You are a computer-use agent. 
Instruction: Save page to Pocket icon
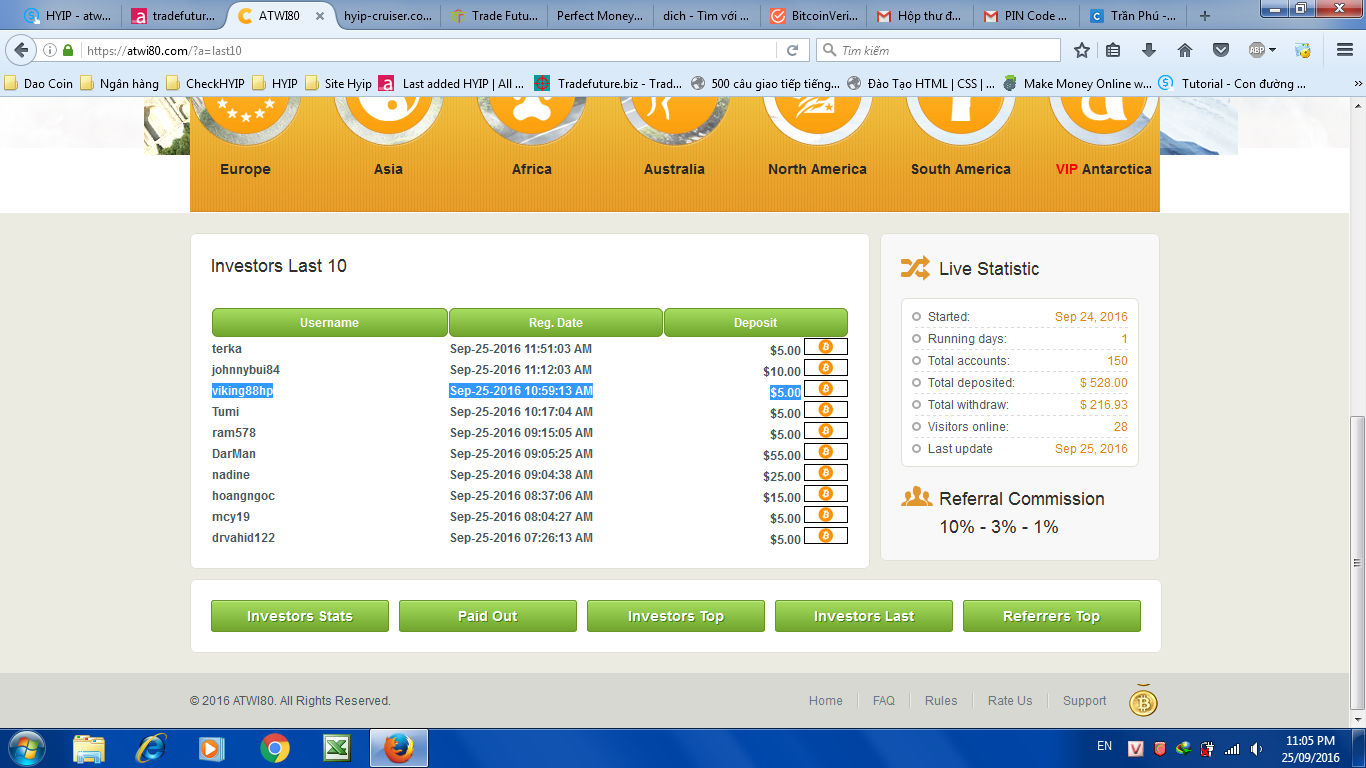tap(1221, 50)
